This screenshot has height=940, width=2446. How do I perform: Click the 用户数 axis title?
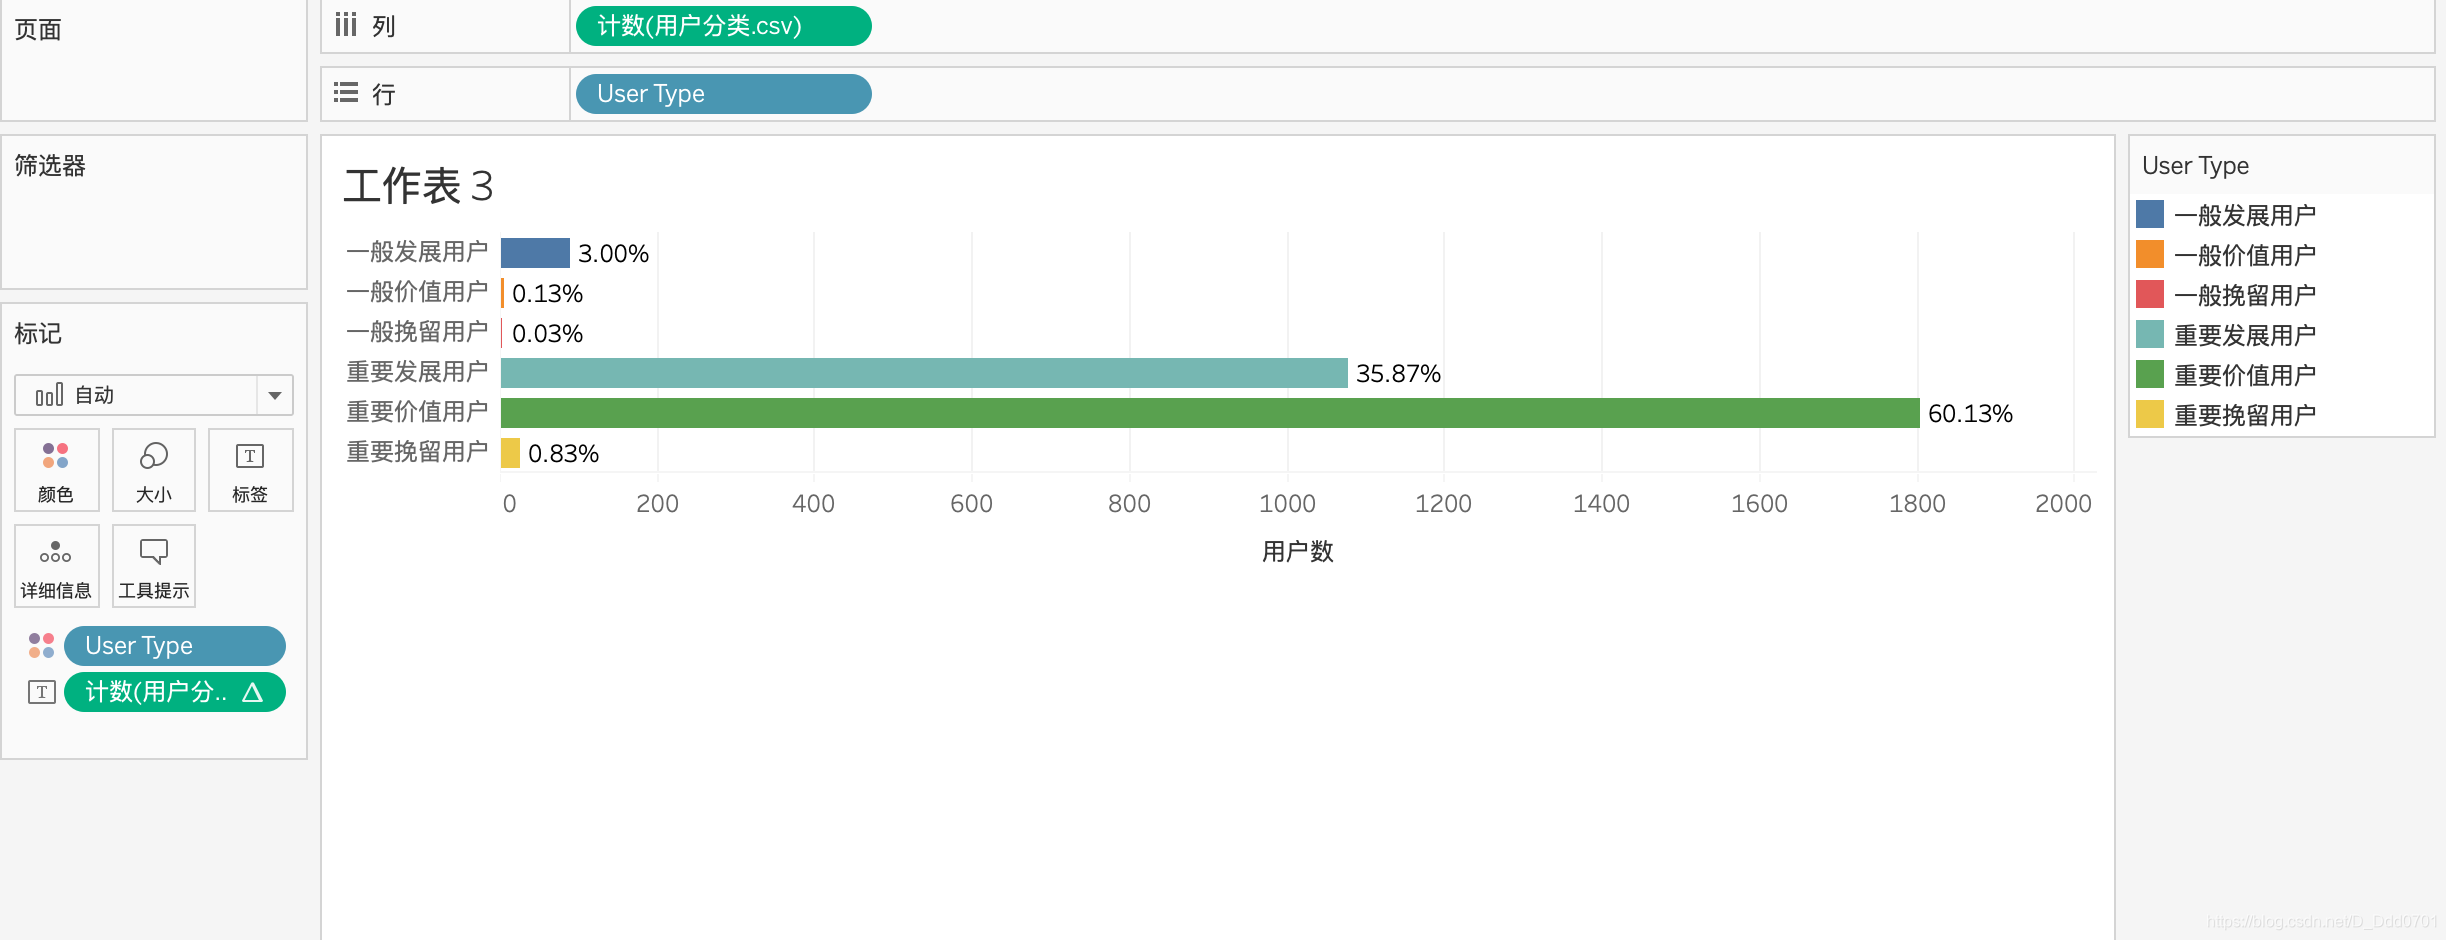click(1297, 551)
